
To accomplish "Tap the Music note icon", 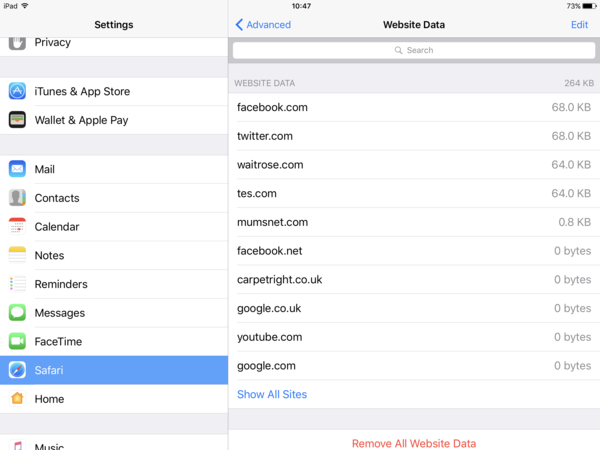I will click(17, 444).
